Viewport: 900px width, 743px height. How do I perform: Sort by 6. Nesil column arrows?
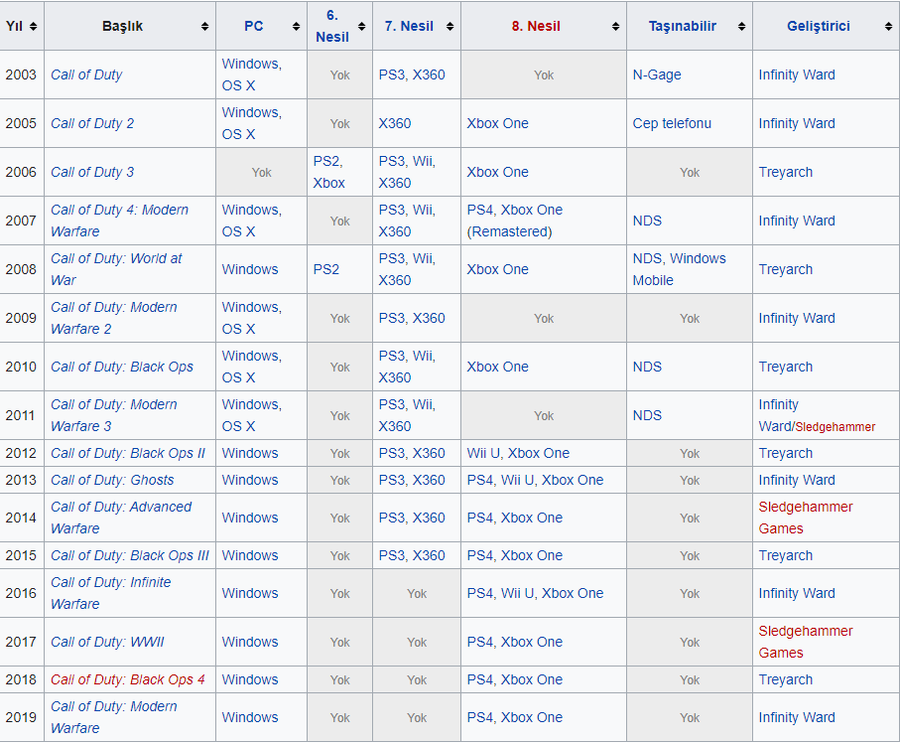pyautogui.click(x=362, y=26)
